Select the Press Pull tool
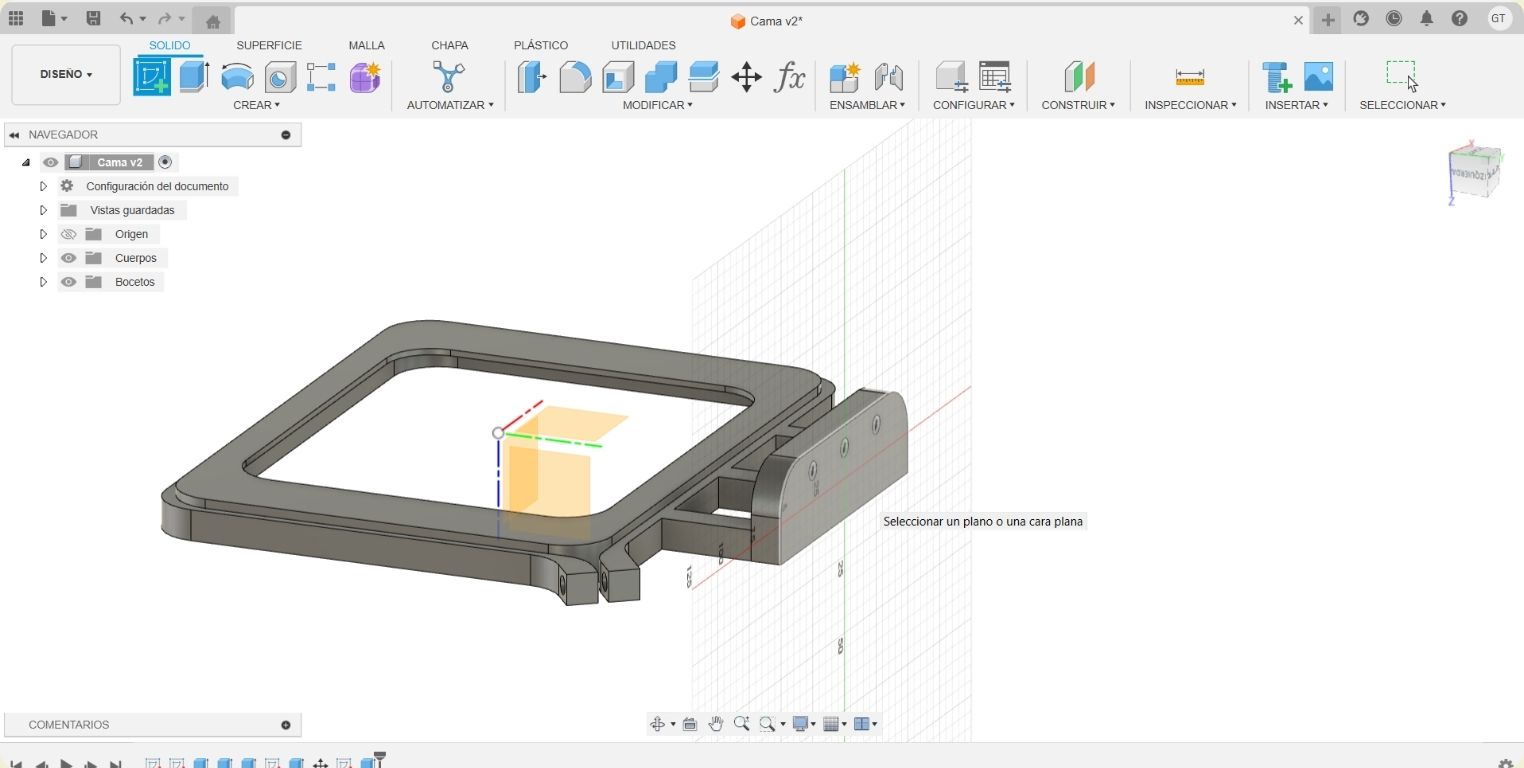The width and height of the screenshot is (1524, 768). pos(532,77)
